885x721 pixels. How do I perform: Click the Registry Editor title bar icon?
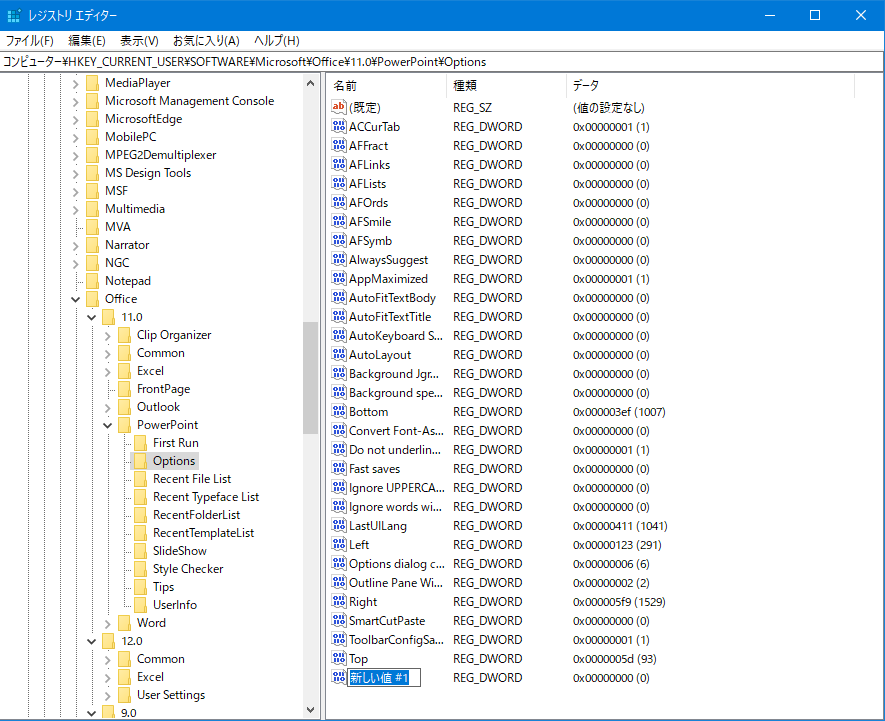coord(14,16)
